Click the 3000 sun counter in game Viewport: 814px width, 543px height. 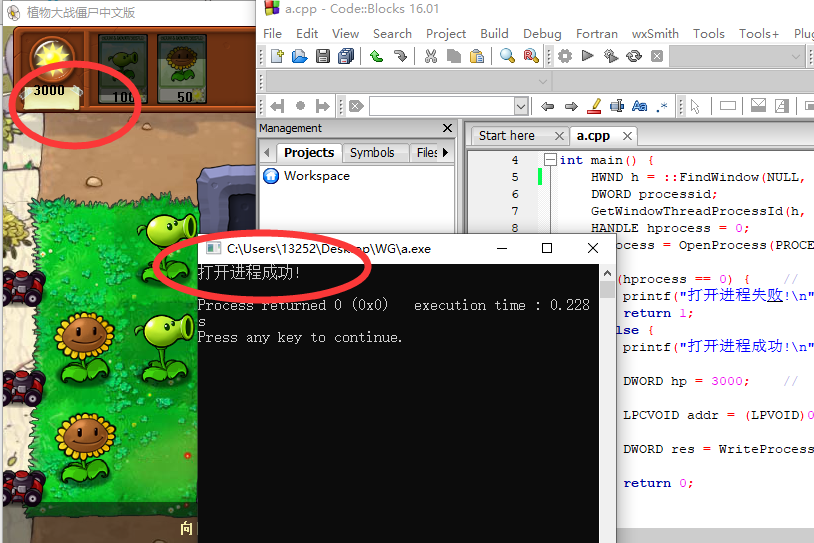click(49, 91)
